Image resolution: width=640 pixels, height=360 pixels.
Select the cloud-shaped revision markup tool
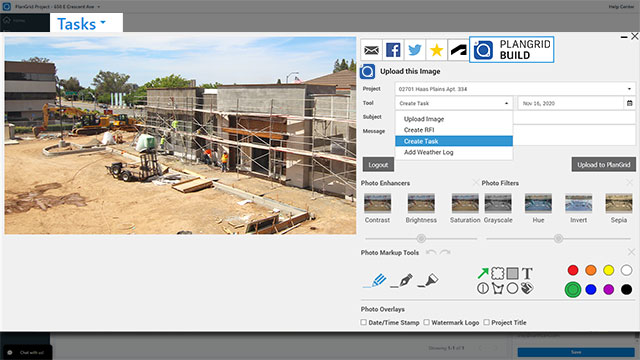tap(498, 273)
